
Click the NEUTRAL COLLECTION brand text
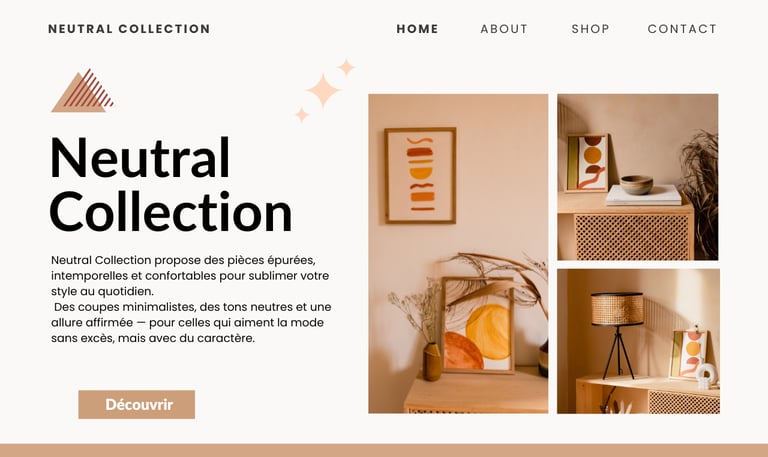129,29
